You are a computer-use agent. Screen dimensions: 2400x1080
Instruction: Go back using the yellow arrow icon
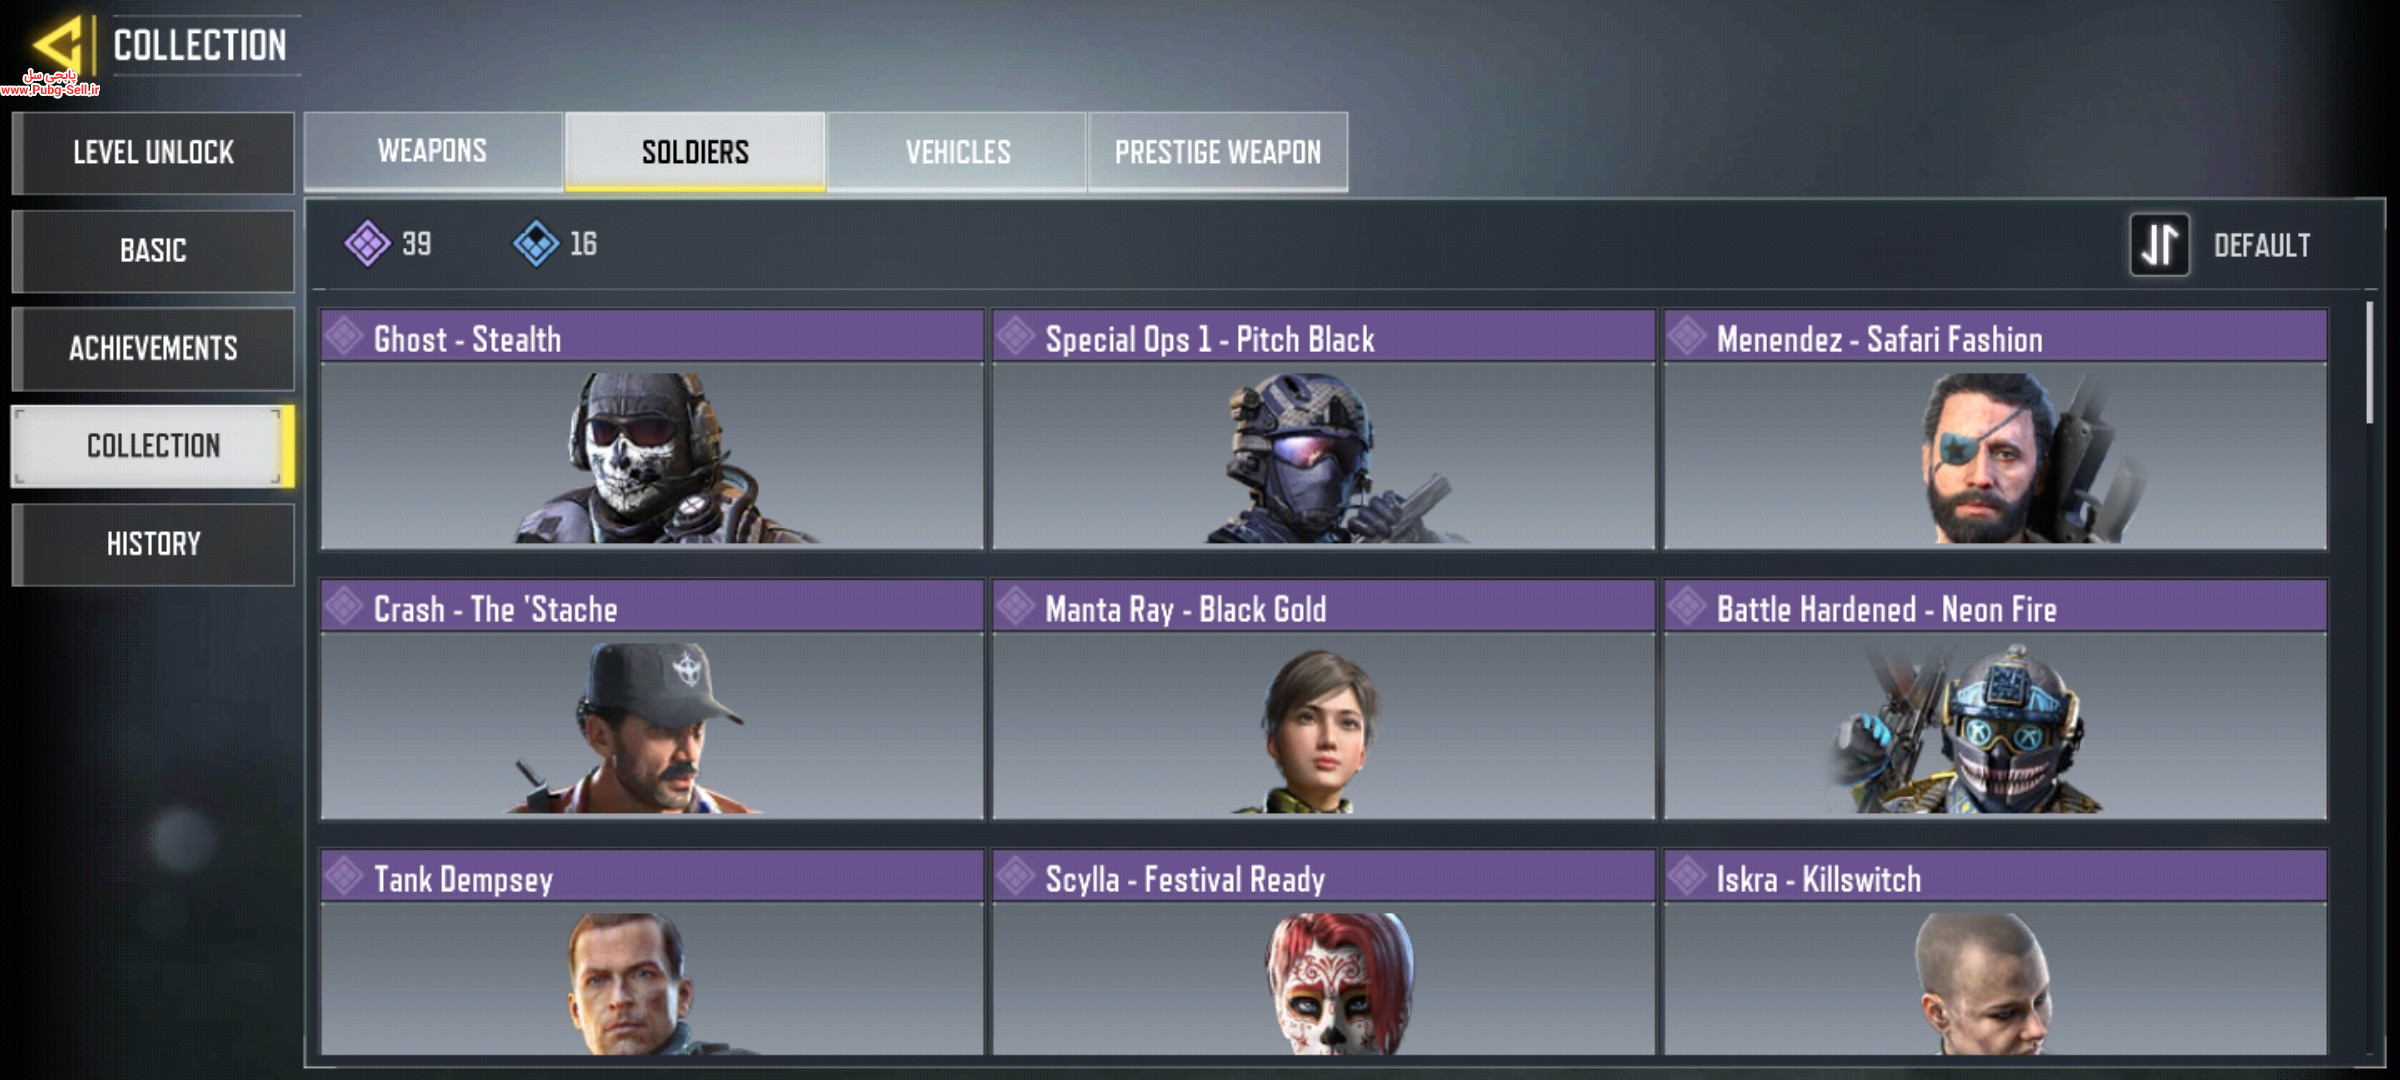(x=58, y=45)
